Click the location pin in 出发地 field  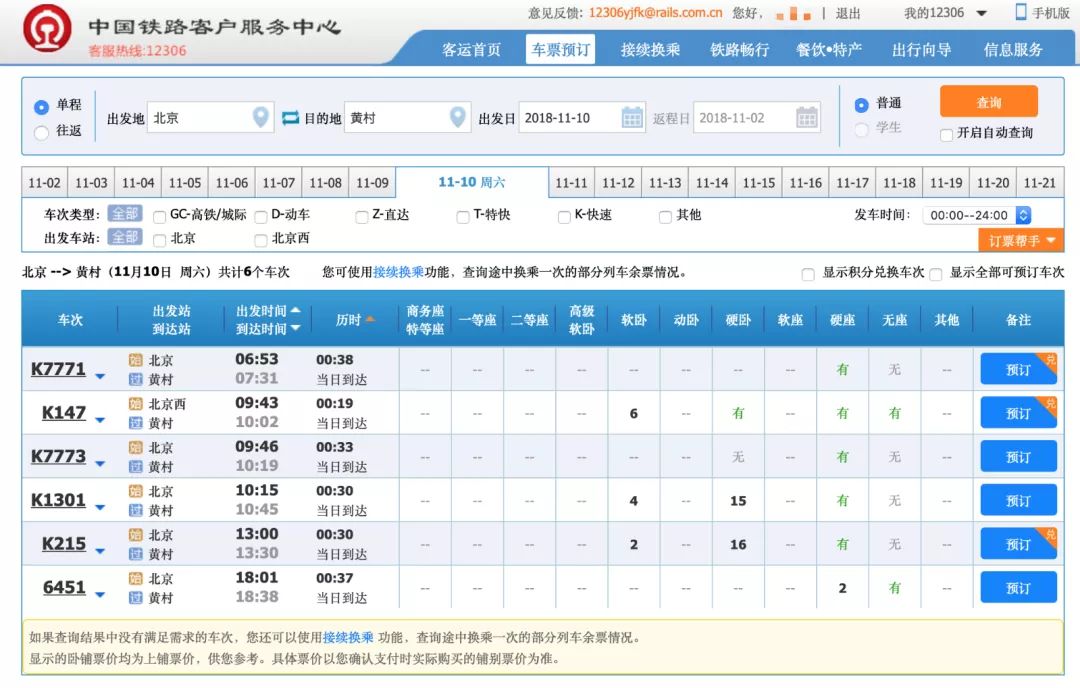click(x=259, y=117)
